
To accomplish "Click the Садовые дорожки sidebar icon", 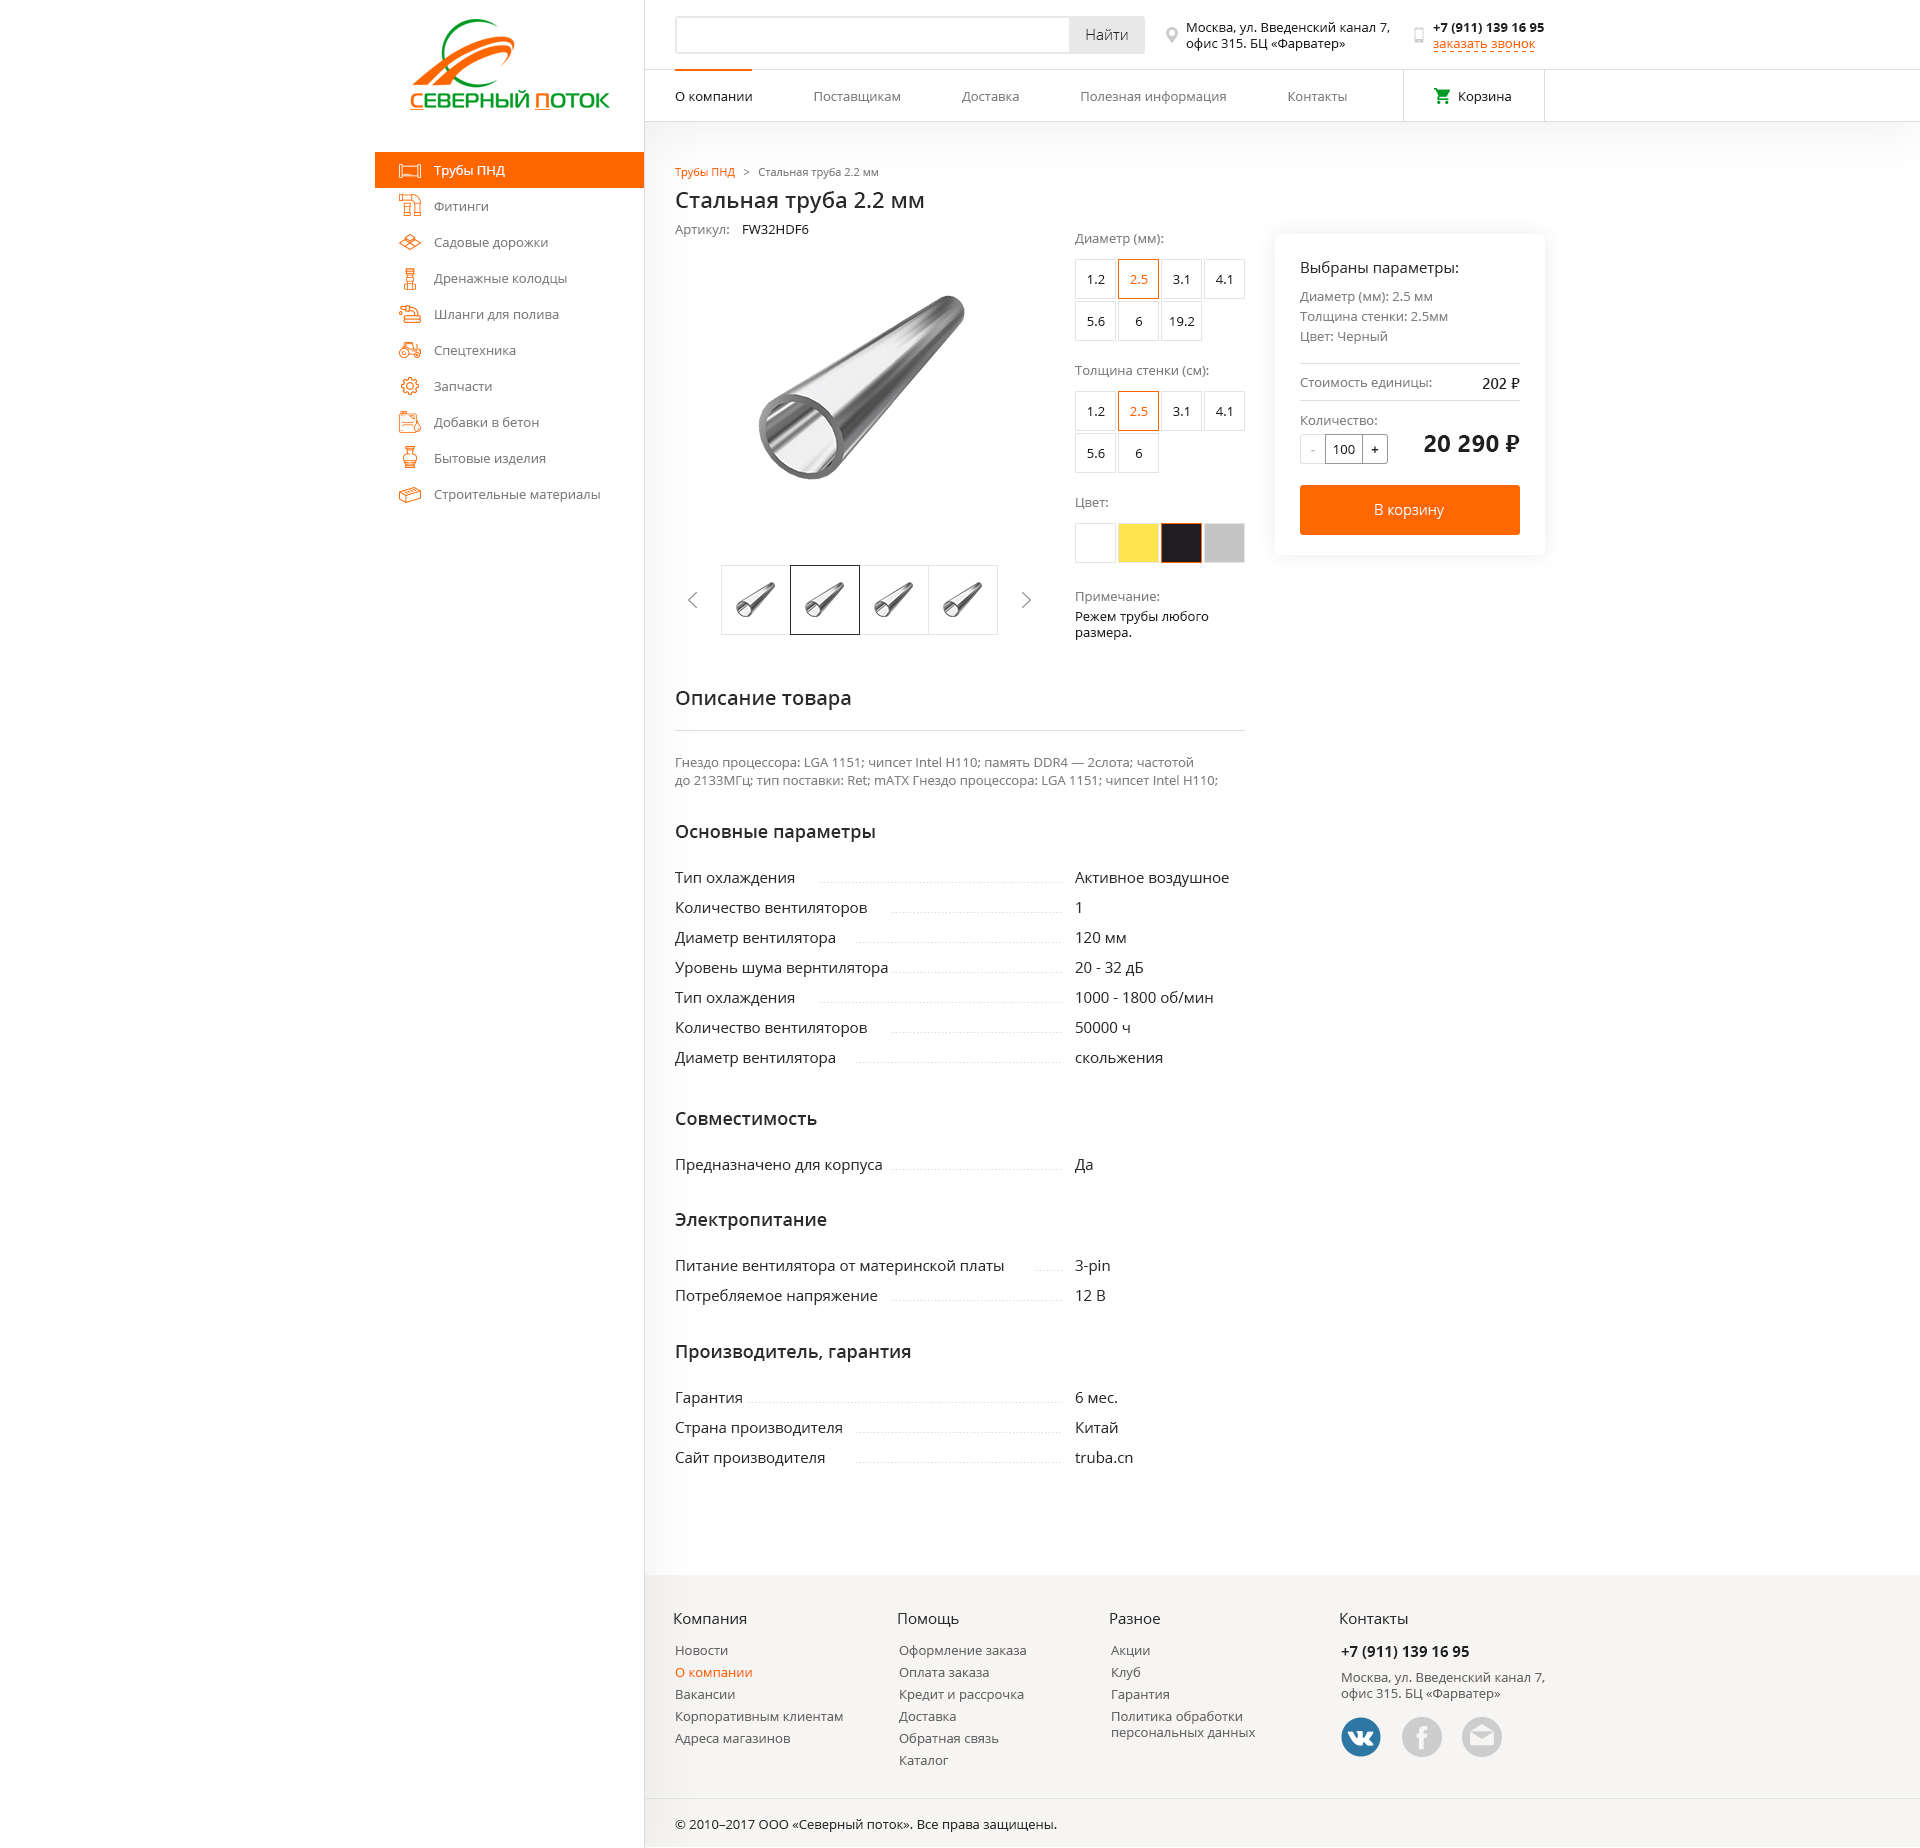I will coord(410,242).
